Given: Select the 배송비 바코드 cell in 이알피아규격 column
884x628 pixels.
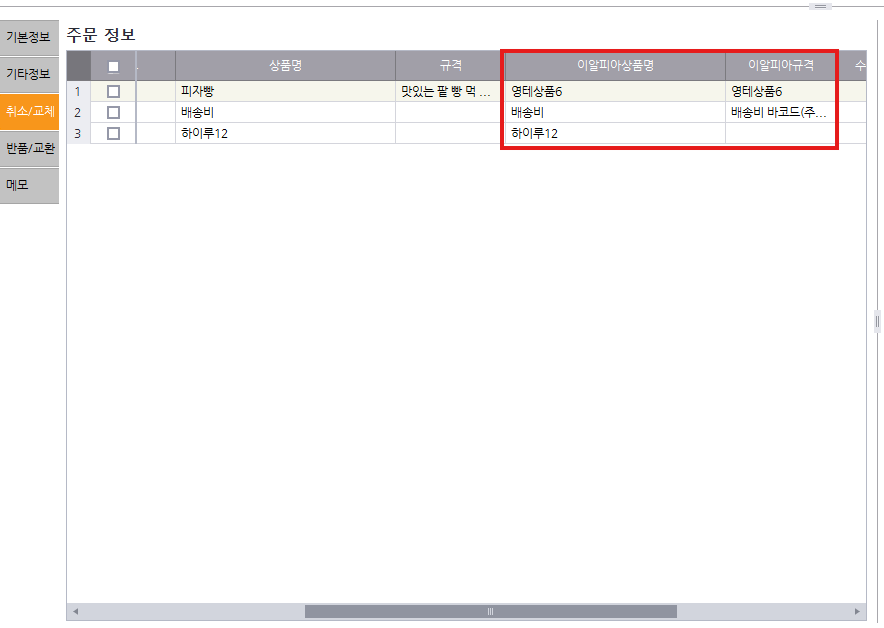Looking at the screenshot, I should tap(780, 112).
